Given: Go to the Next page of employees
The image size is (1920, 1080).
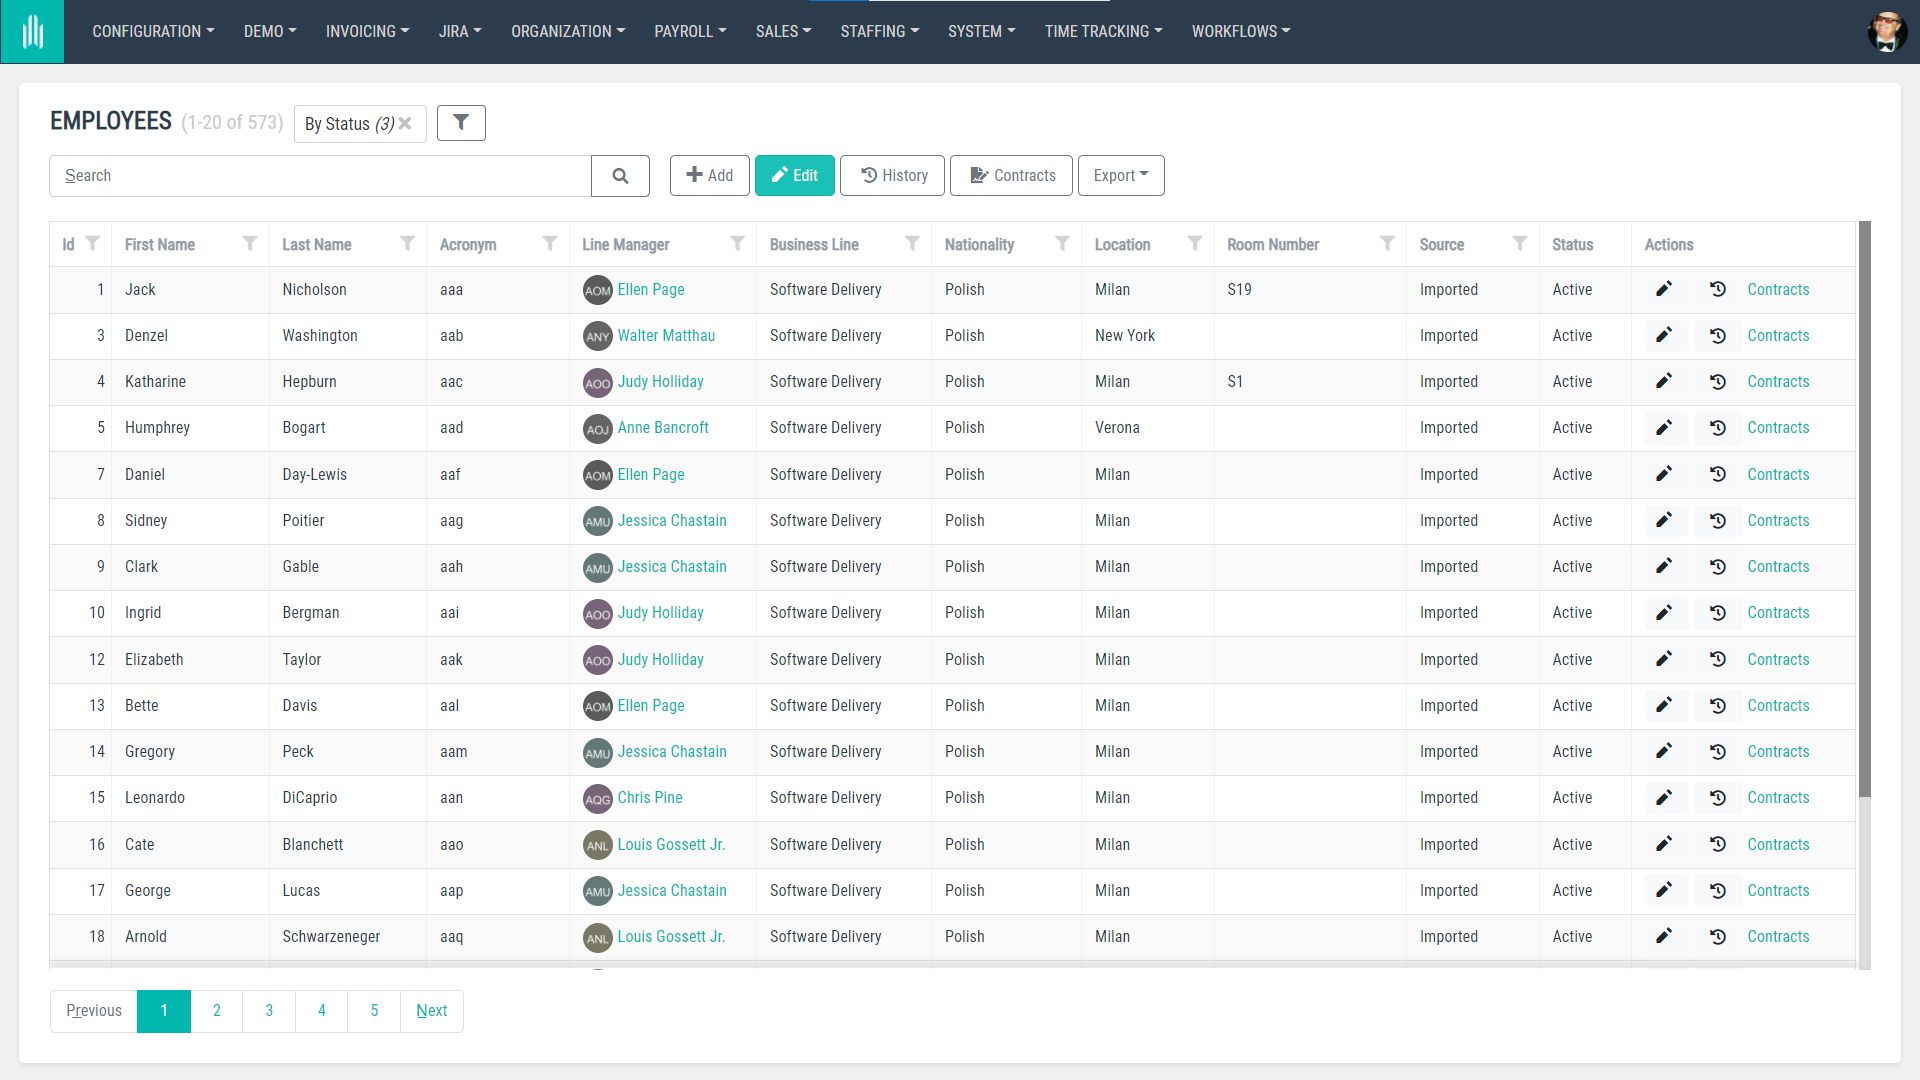Looking at the screenshot, I should coord(431,1011).
